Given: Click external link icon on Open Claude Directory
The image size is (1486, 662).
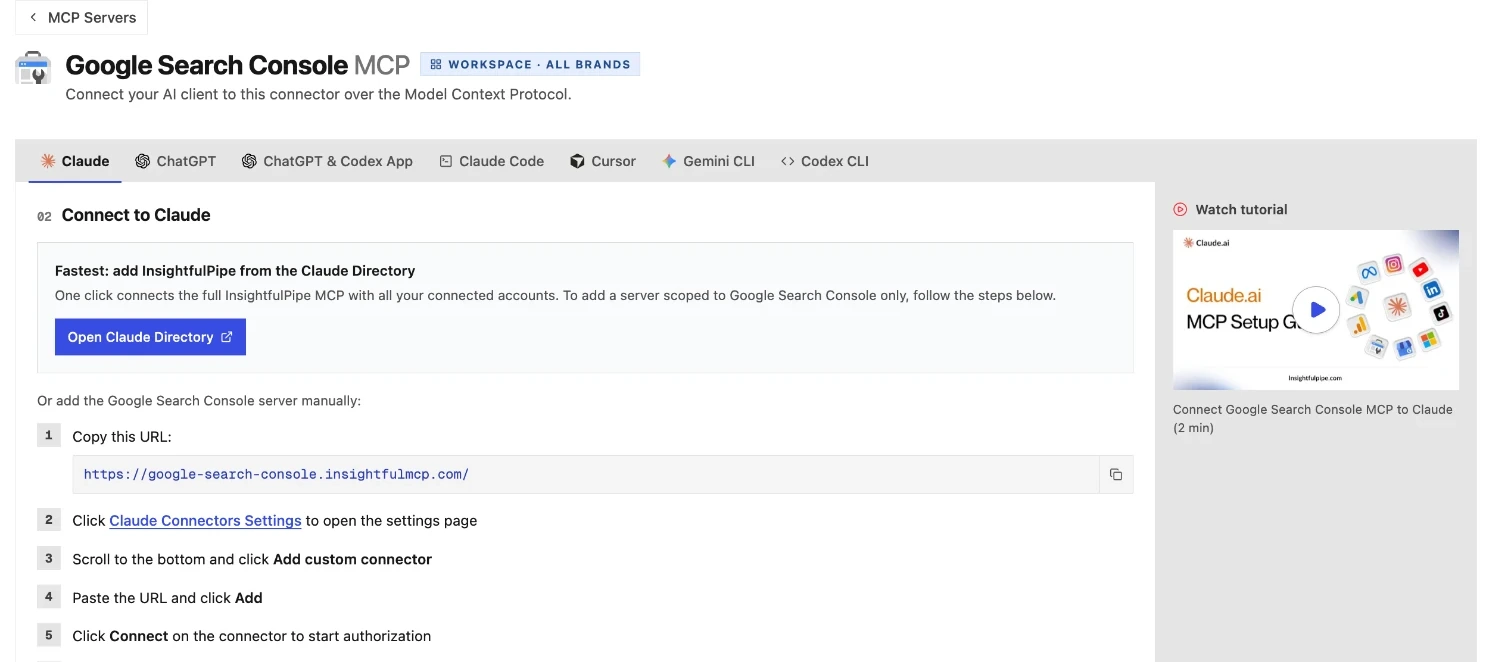Looking at the screenshot, I should [226, 337].
